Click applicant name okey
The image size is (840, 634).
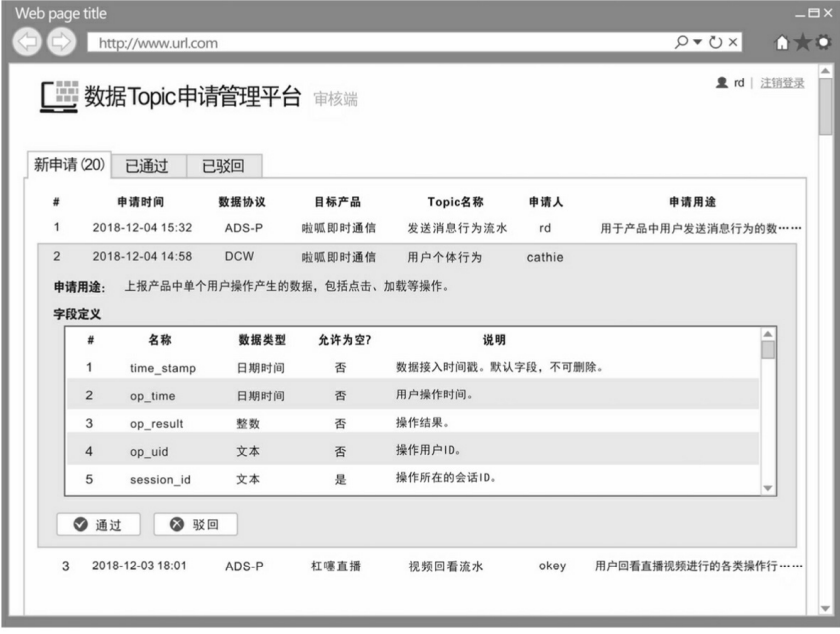(552, 566)
